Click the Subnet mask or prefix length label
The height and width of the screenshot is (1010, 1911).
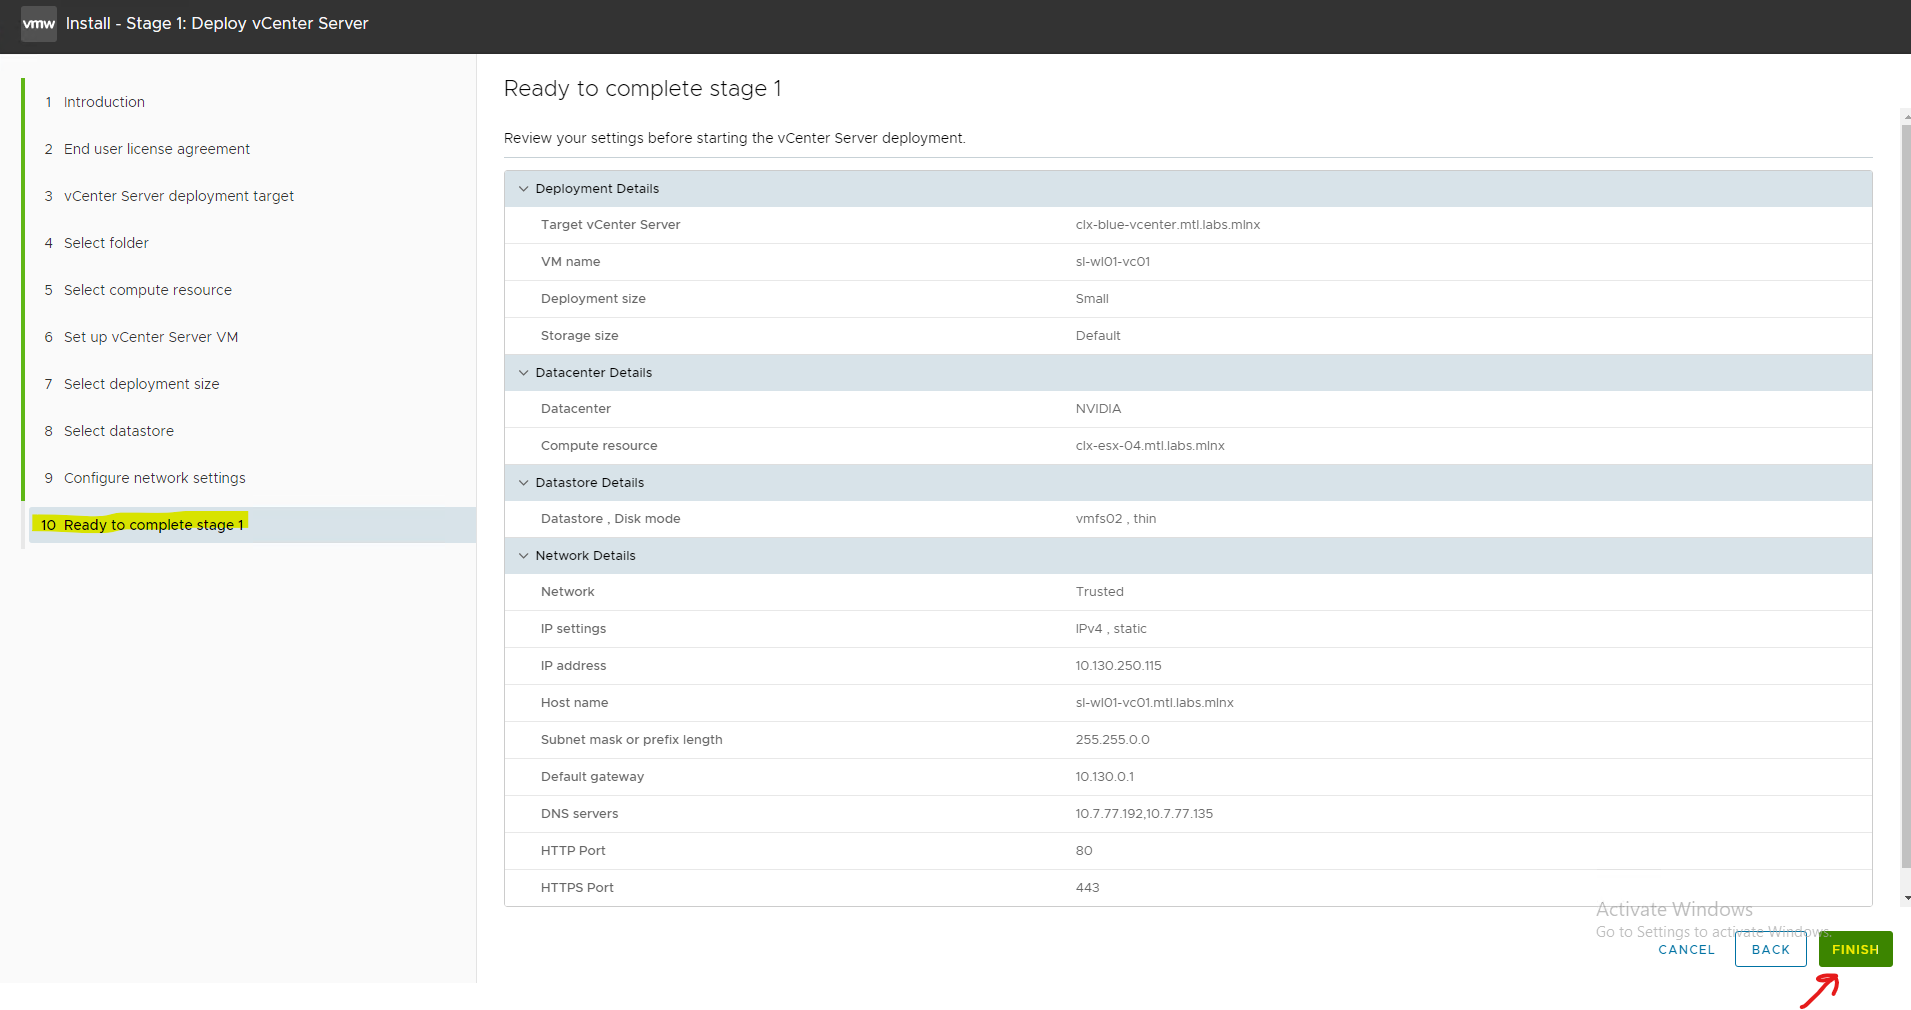(631, 740)
